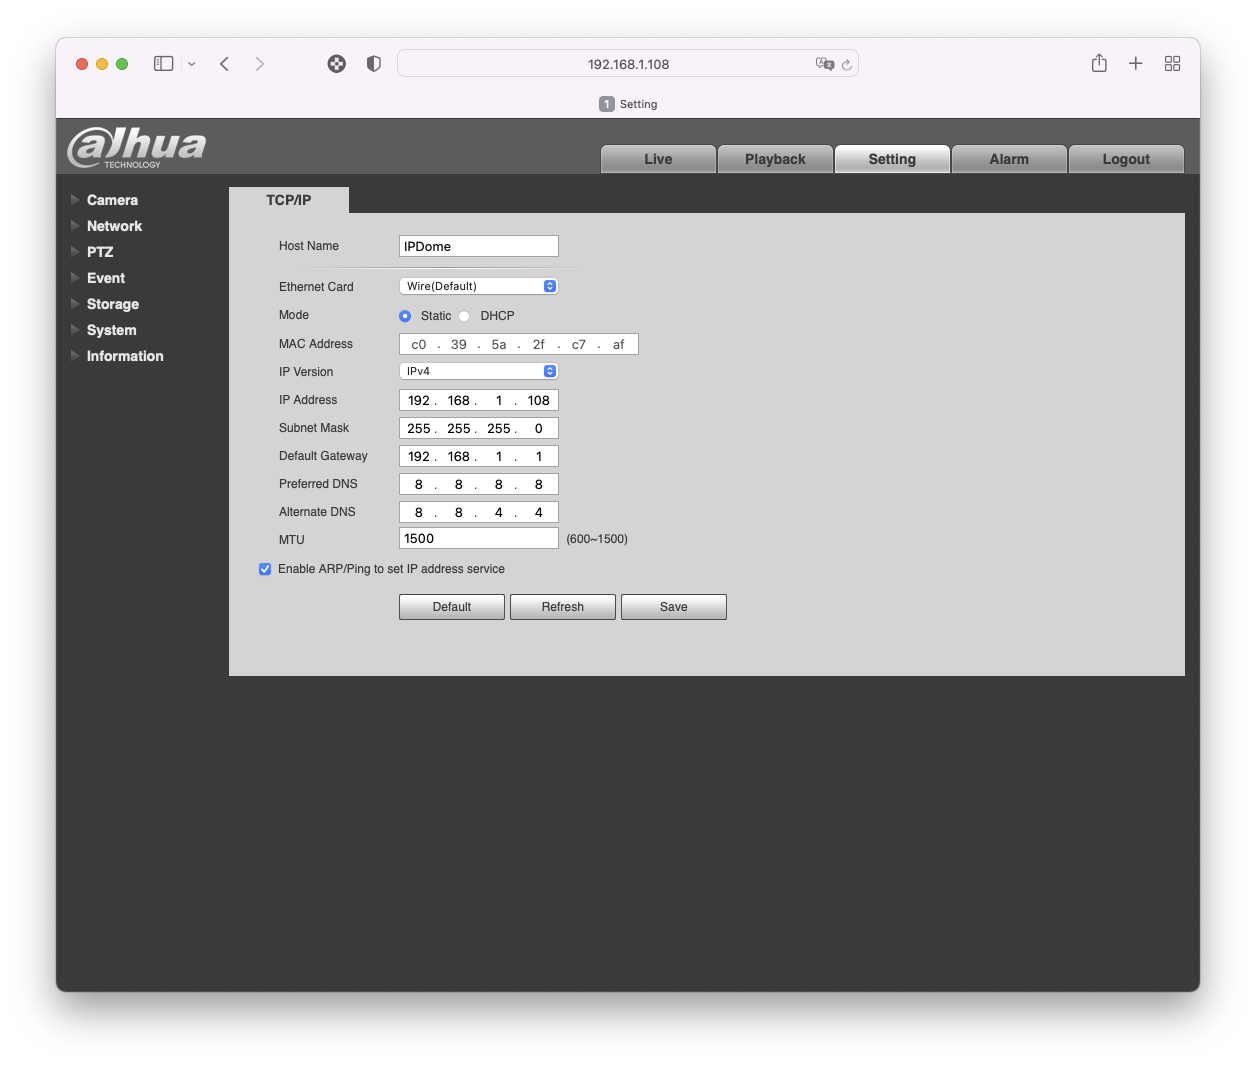The width and height of the screenshot is (1256, 1066).
Task: Click the Refresh button
Action: [x=563, y=607]
